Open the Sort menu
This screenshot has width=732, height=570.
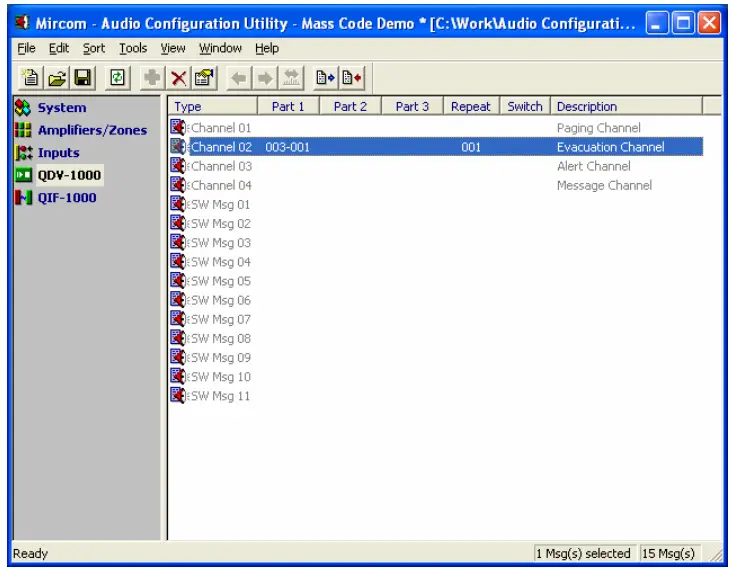[94, 48]
